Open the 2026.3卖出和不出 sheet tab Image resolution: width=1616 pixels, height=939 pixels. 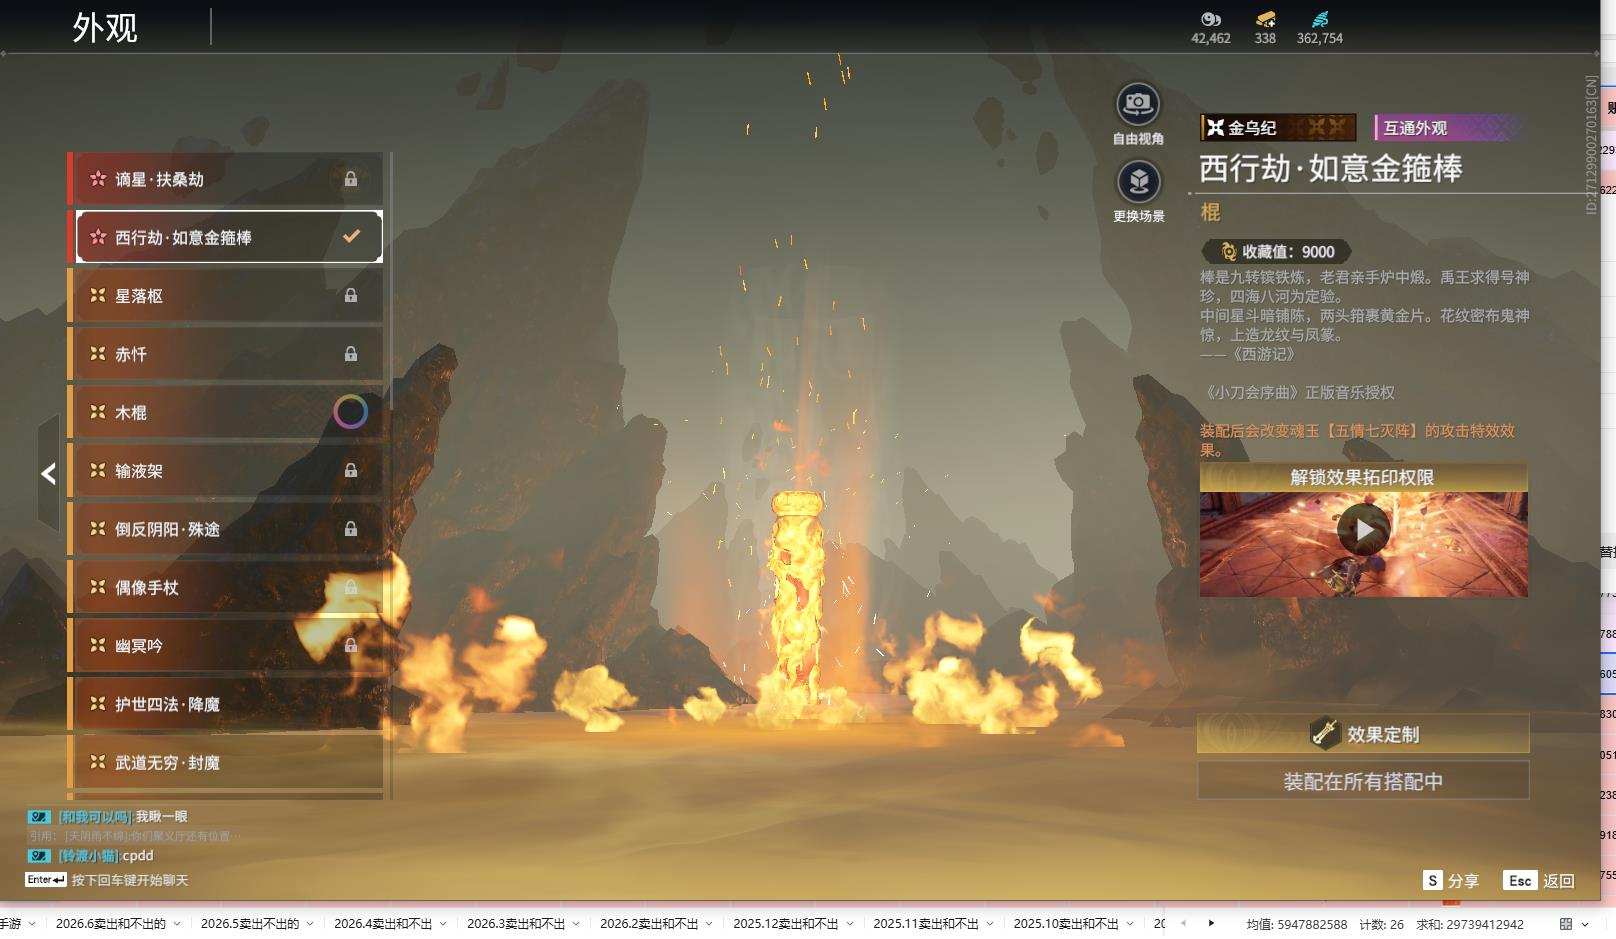tap(516, 923)
